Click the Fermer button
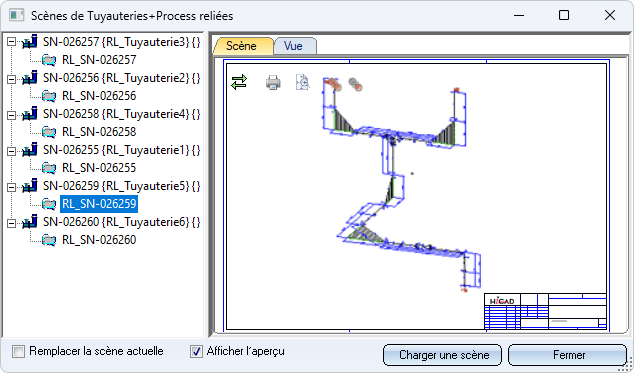Image resolution: width=634 pixels, height=373 pixels. [567, 355]
